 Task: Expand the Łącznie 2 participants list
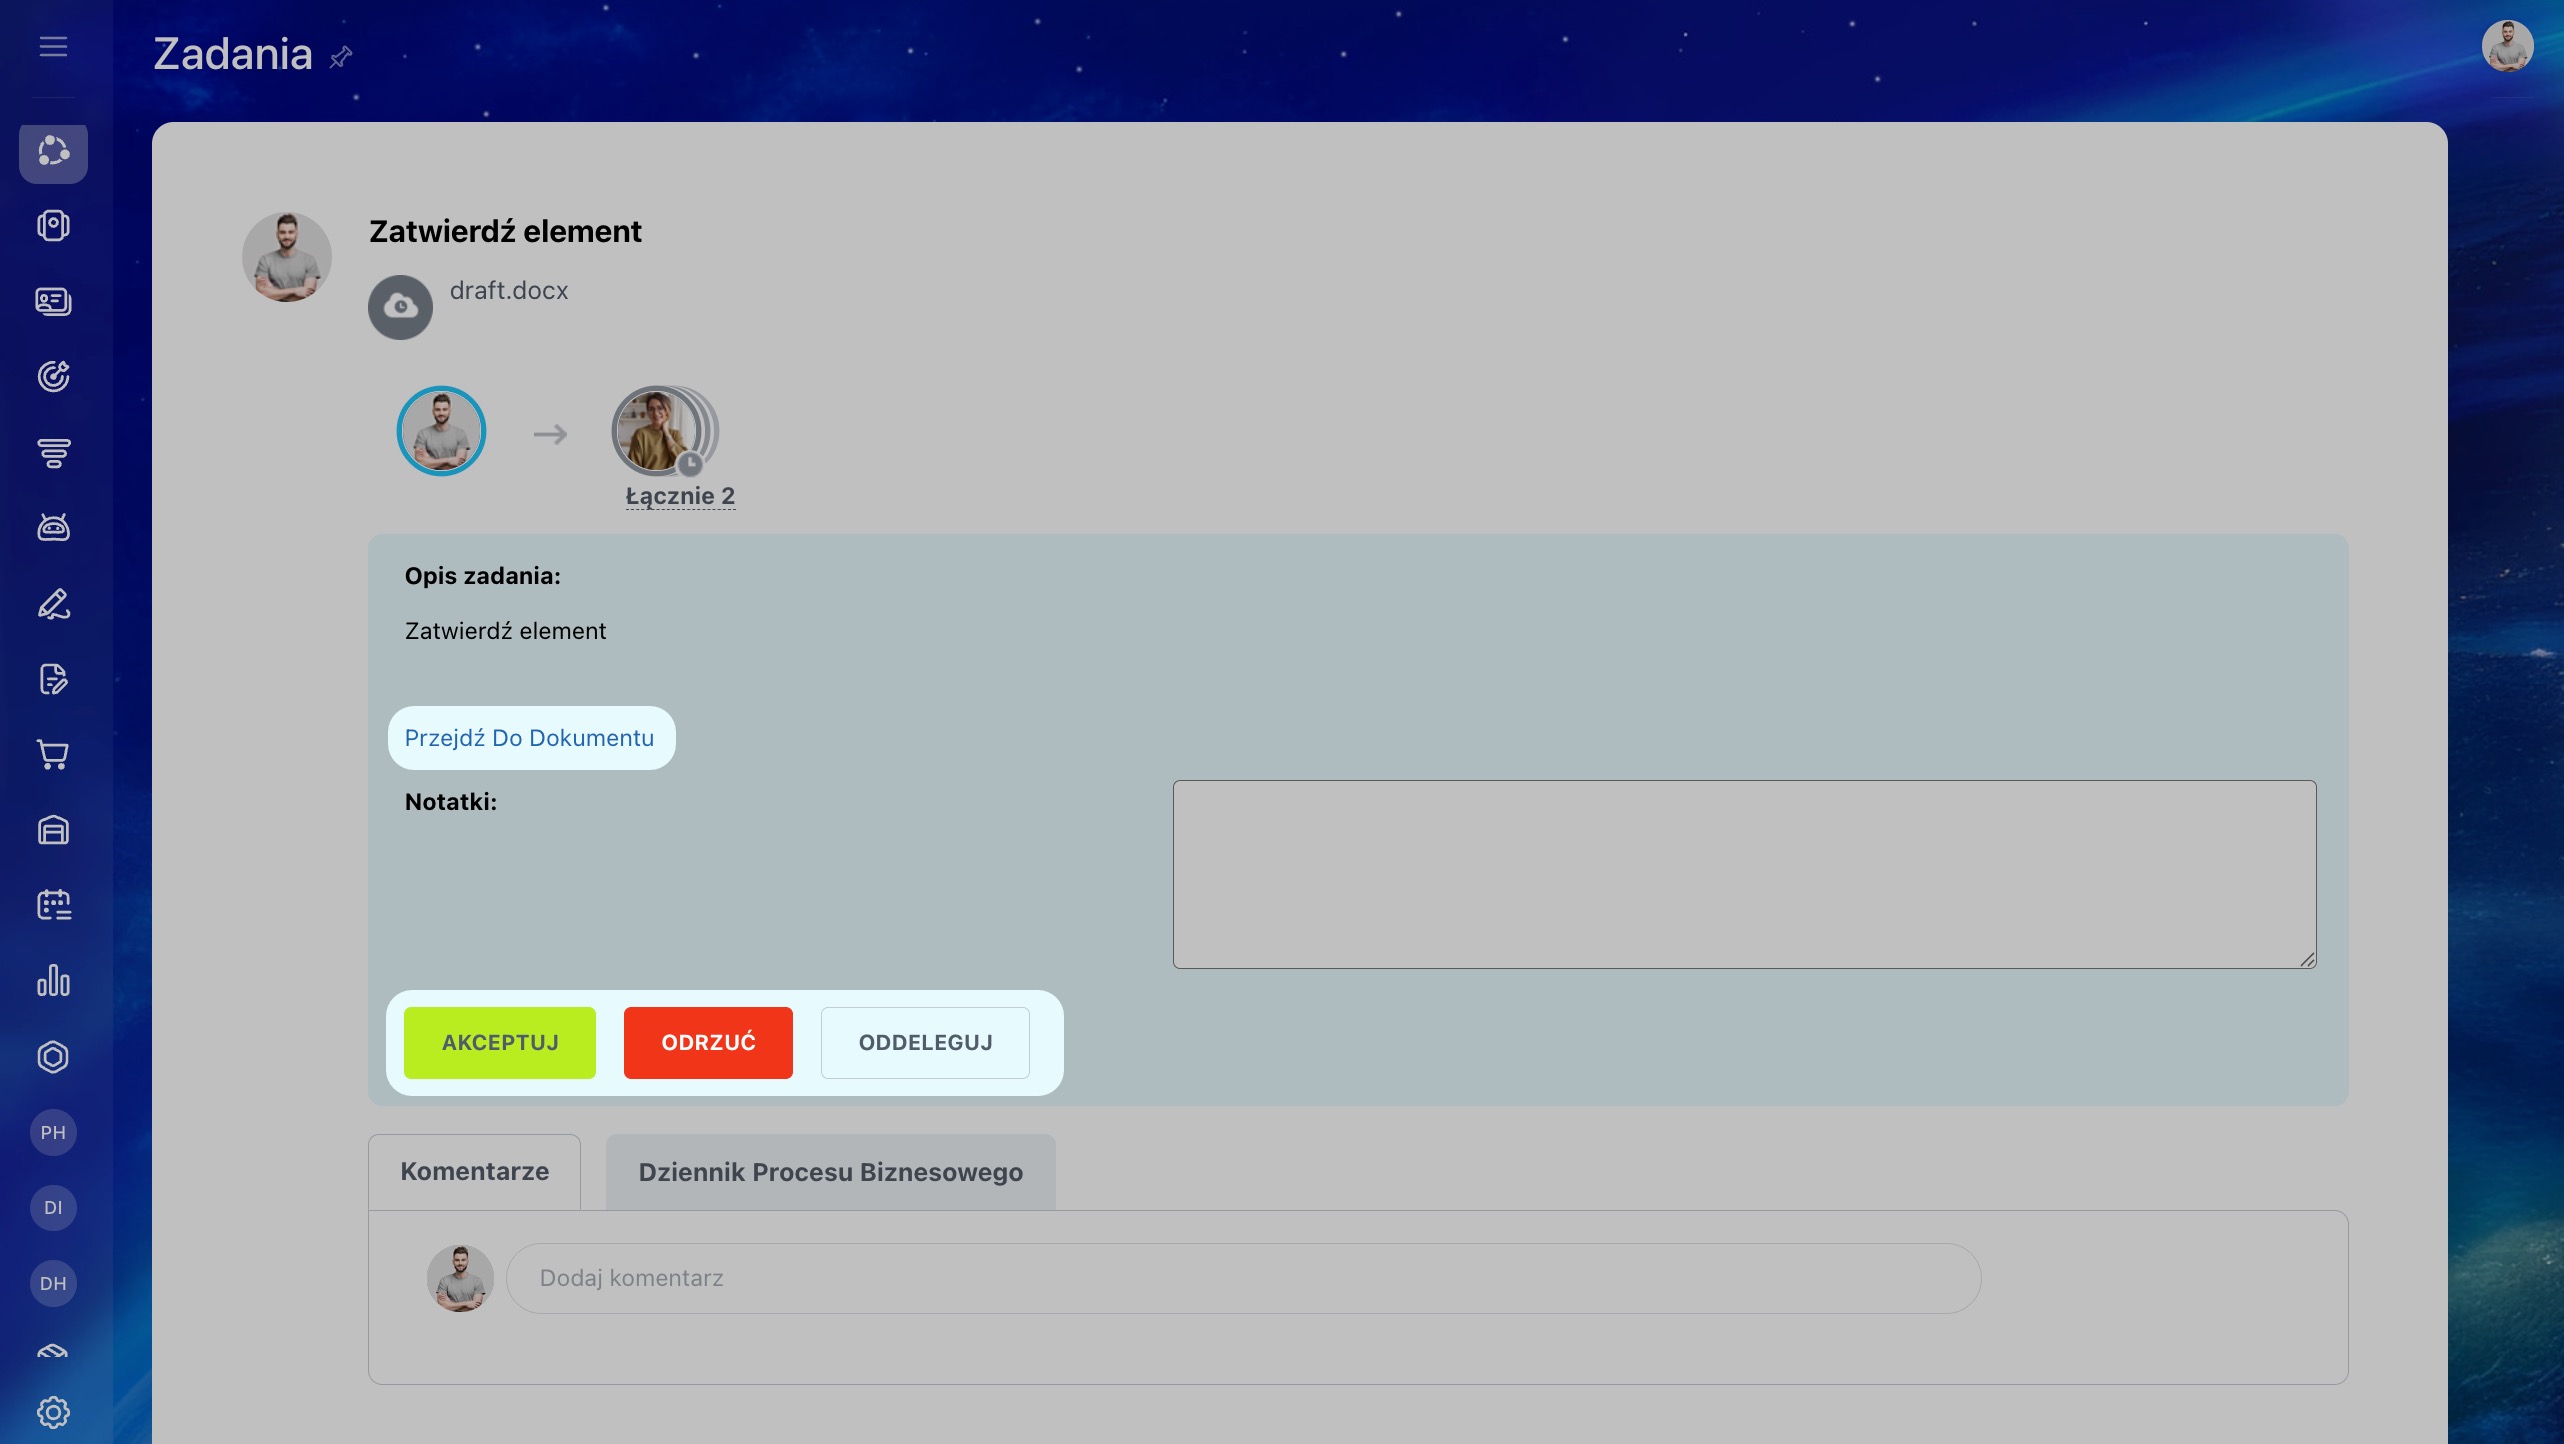tap(680, 496)
